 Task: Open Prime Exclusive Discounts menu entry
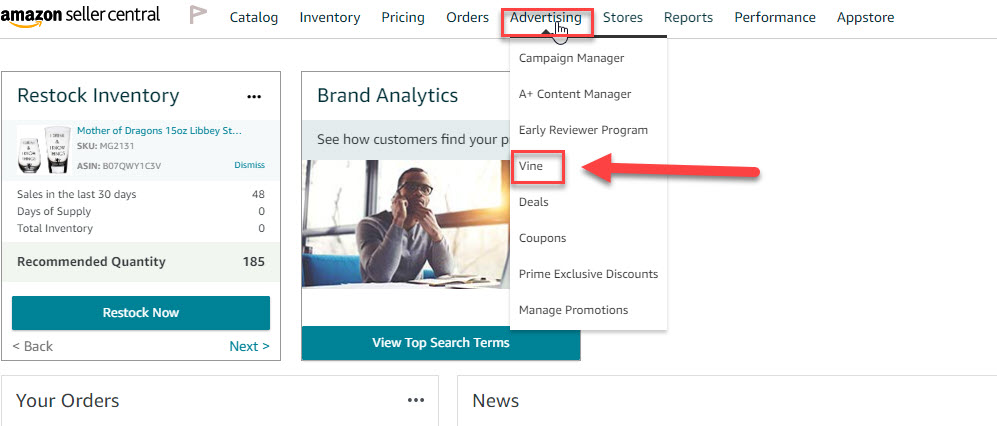tap(588, 274)
